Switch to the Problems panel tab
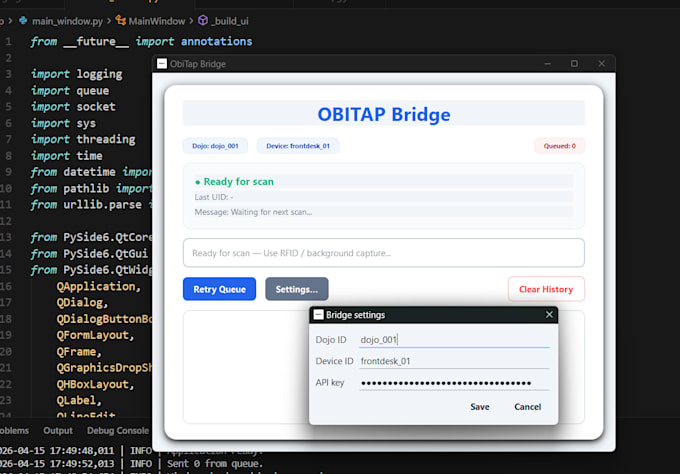Viewport: 680px width, 474px height. [14, 431]
